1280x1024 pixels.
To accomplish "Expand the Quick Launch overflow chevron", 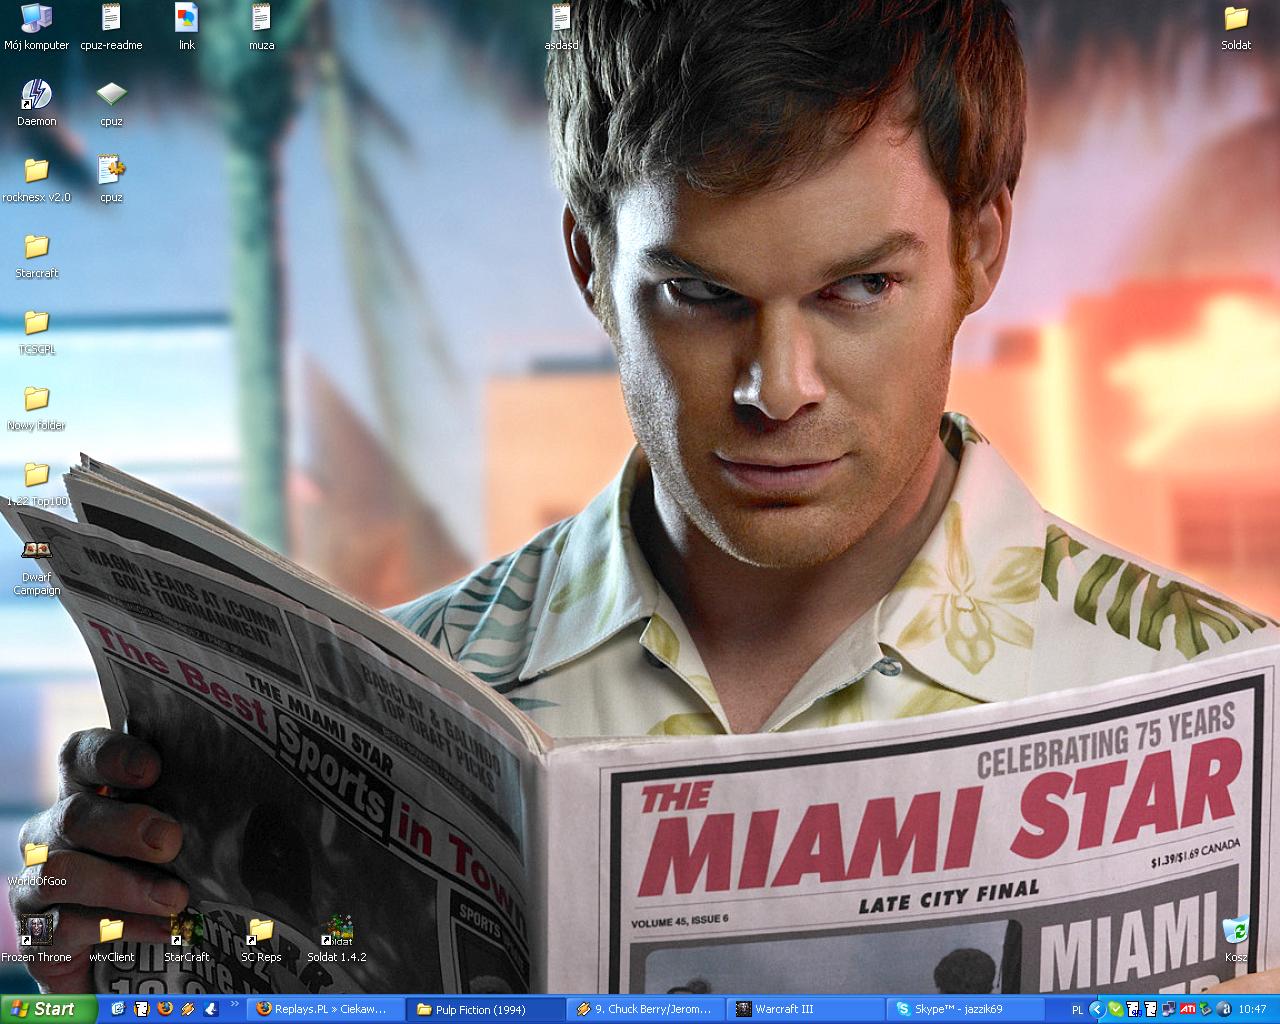I will pyautogui.click(x=235, y=1004).
